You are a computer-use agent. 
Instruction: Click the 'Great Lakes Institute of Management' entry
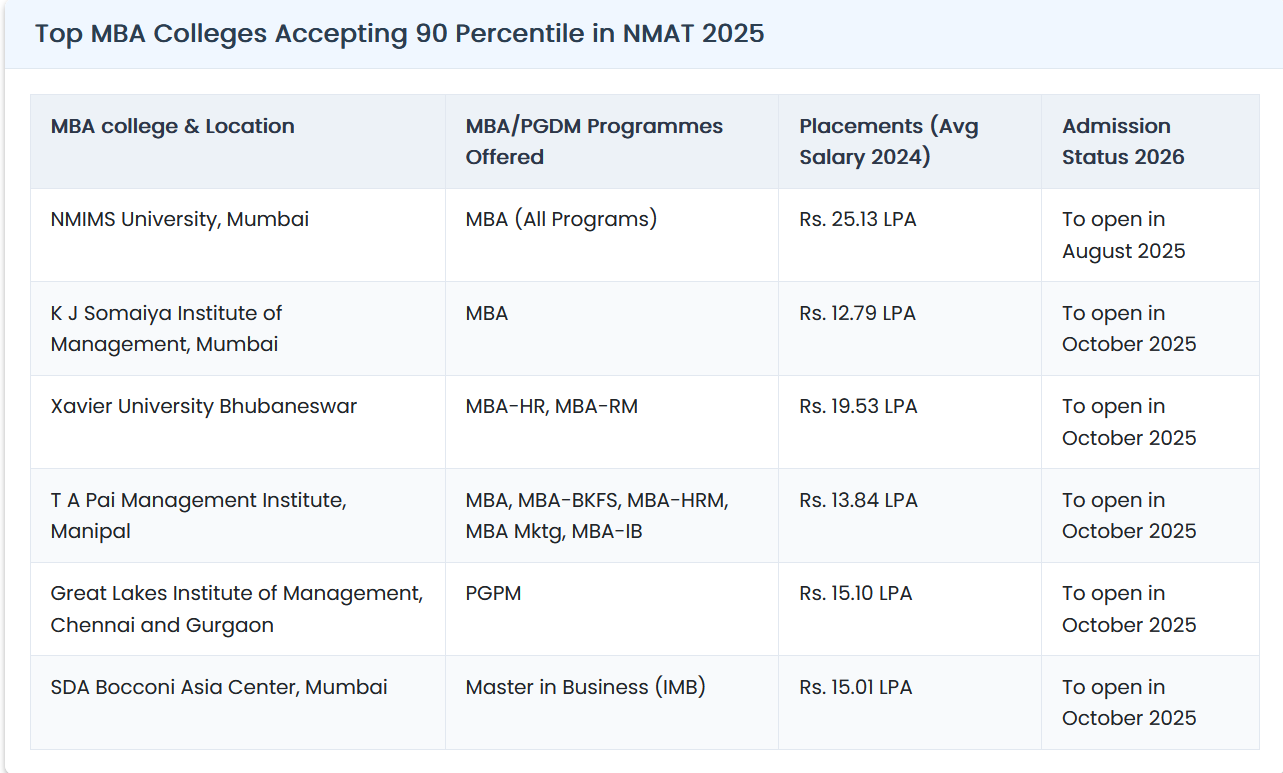(236, 608)
